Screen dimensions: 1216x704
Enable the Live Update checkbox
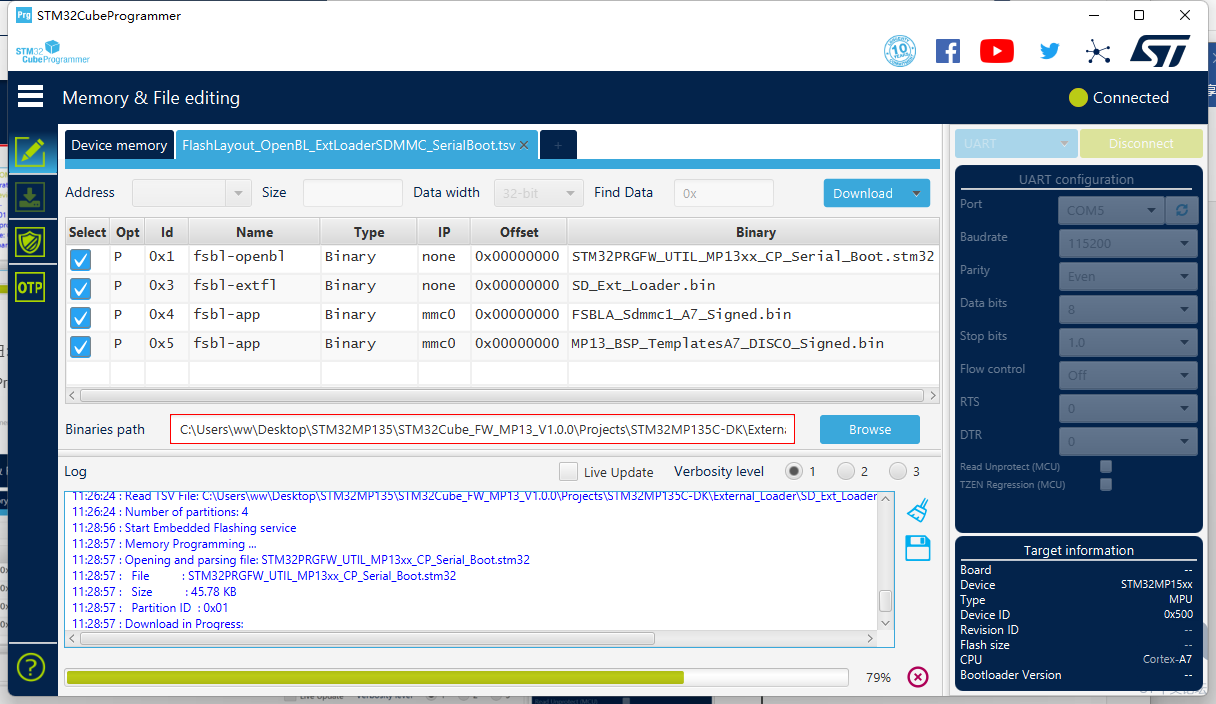(x=568, y=471)
